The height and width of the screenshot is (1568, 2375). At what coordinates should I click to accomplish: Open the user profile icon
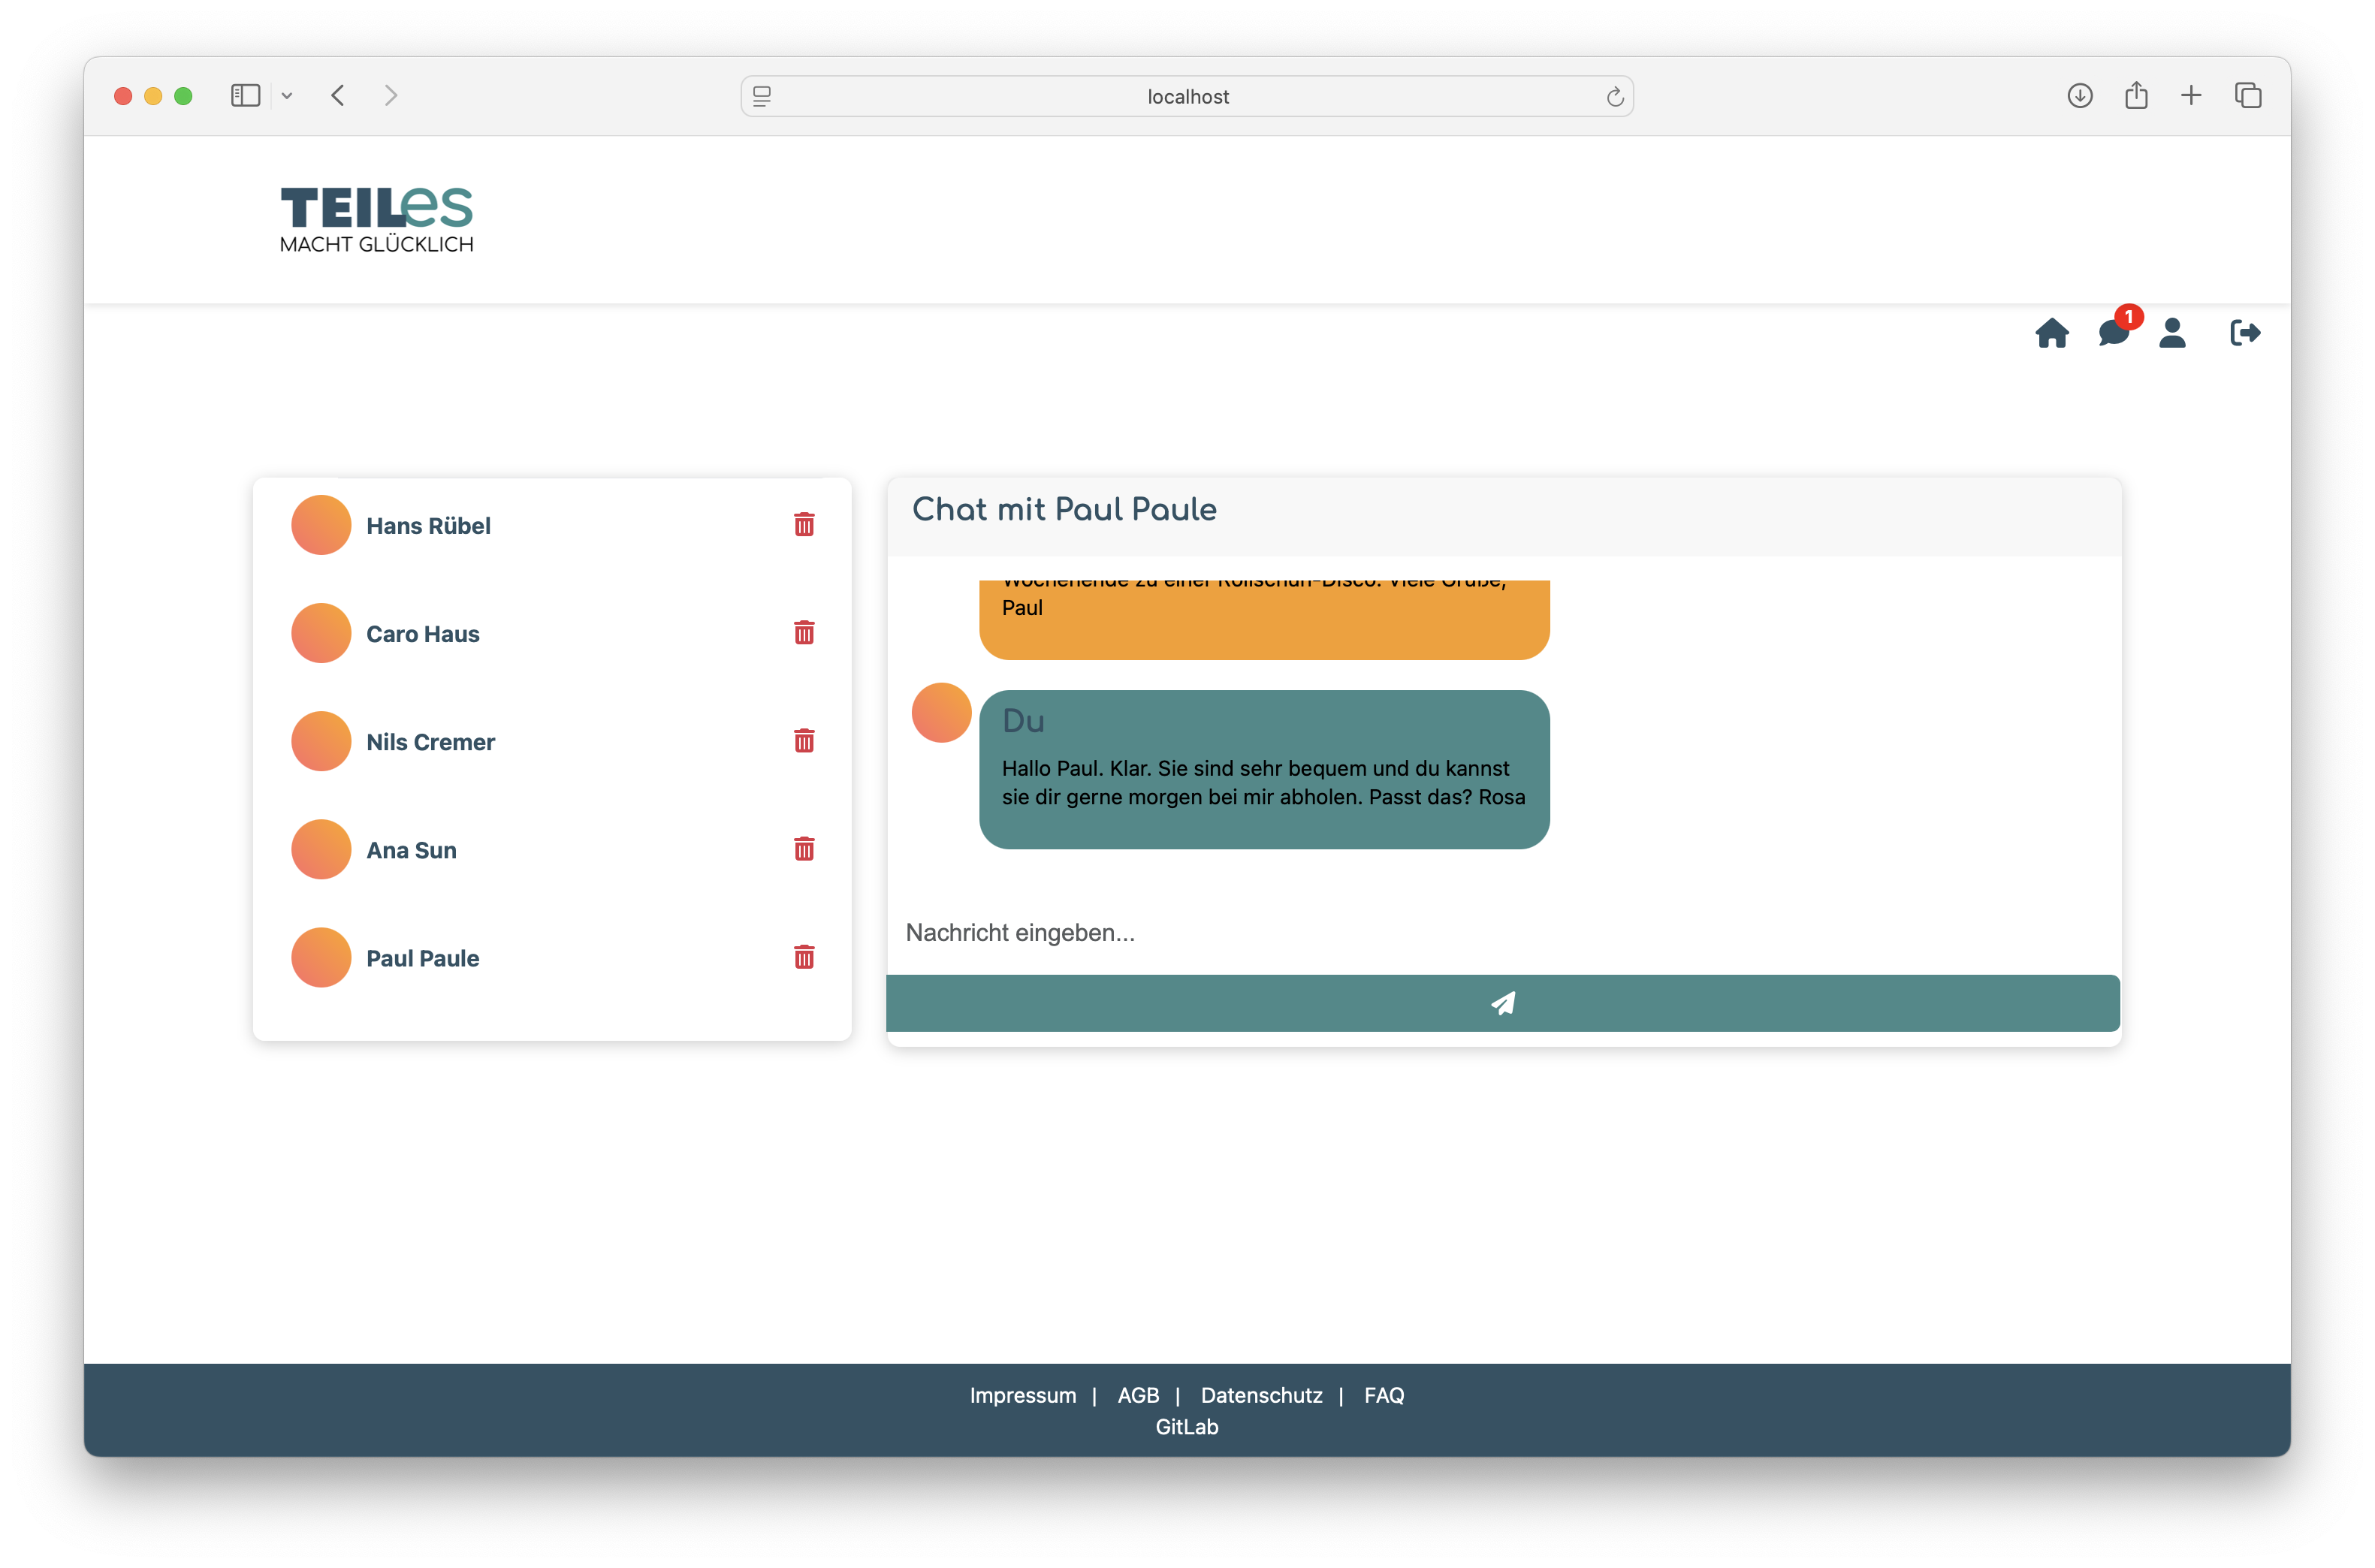[2172, 333]
